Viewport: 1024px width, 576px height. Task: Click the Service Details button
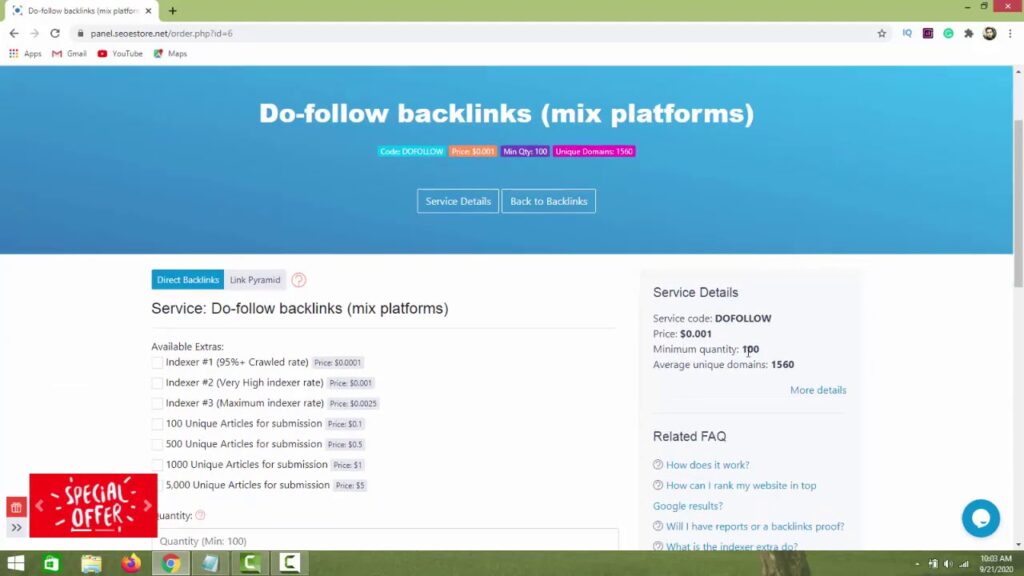[x=458, y=201]
